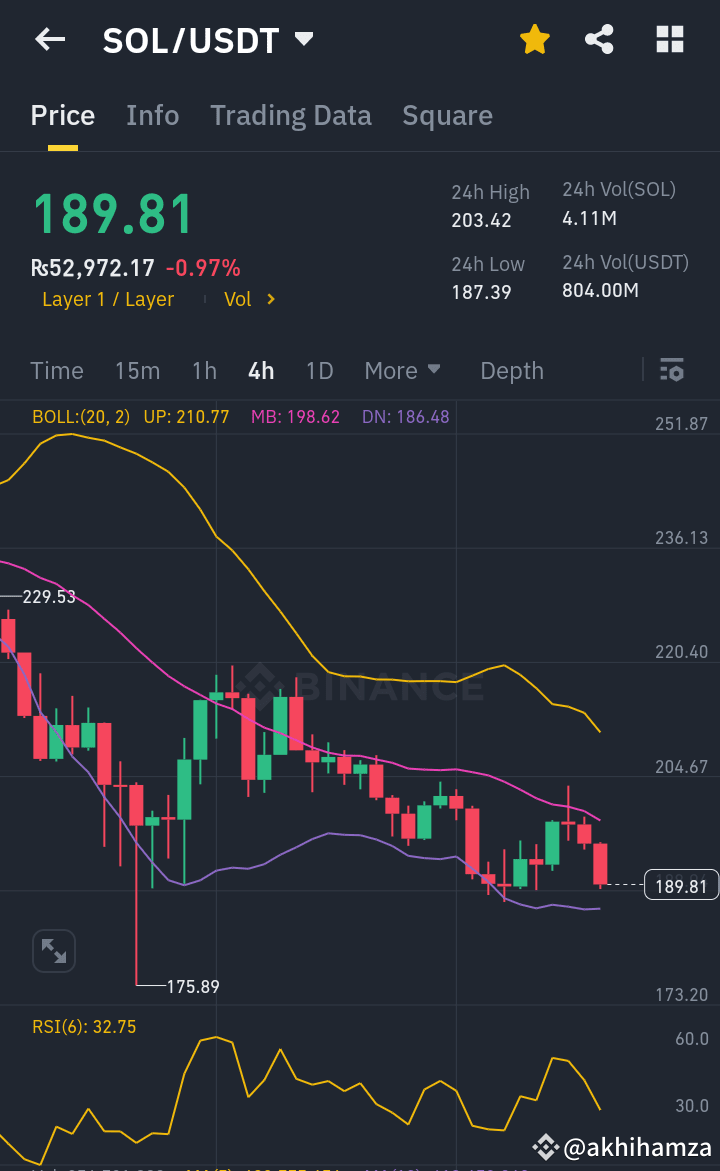Tap the 229.53 high marker on chart
This screenshot has width=720, height=1171.
[49, 597]
